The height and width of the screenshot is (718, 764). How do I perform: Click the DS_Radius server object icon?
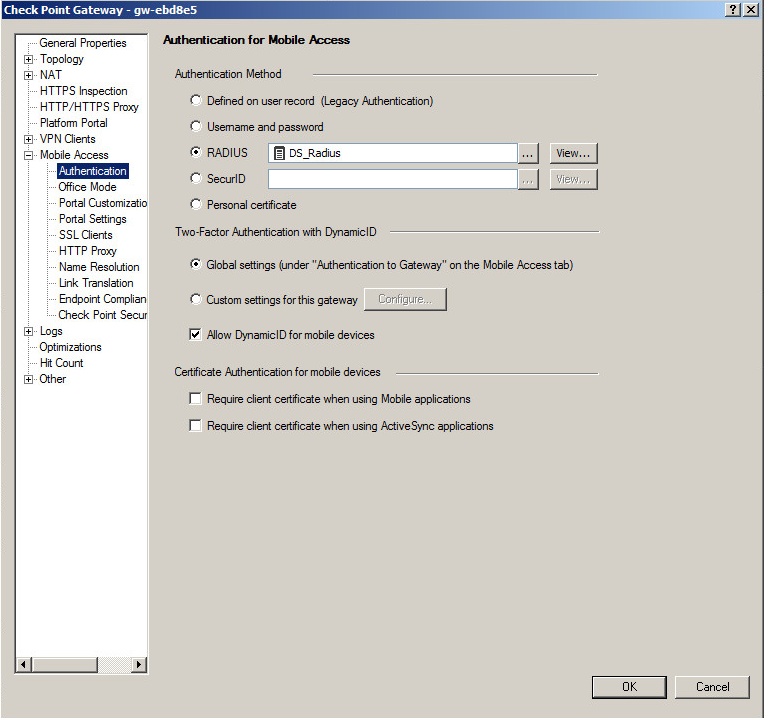[279, 153]
